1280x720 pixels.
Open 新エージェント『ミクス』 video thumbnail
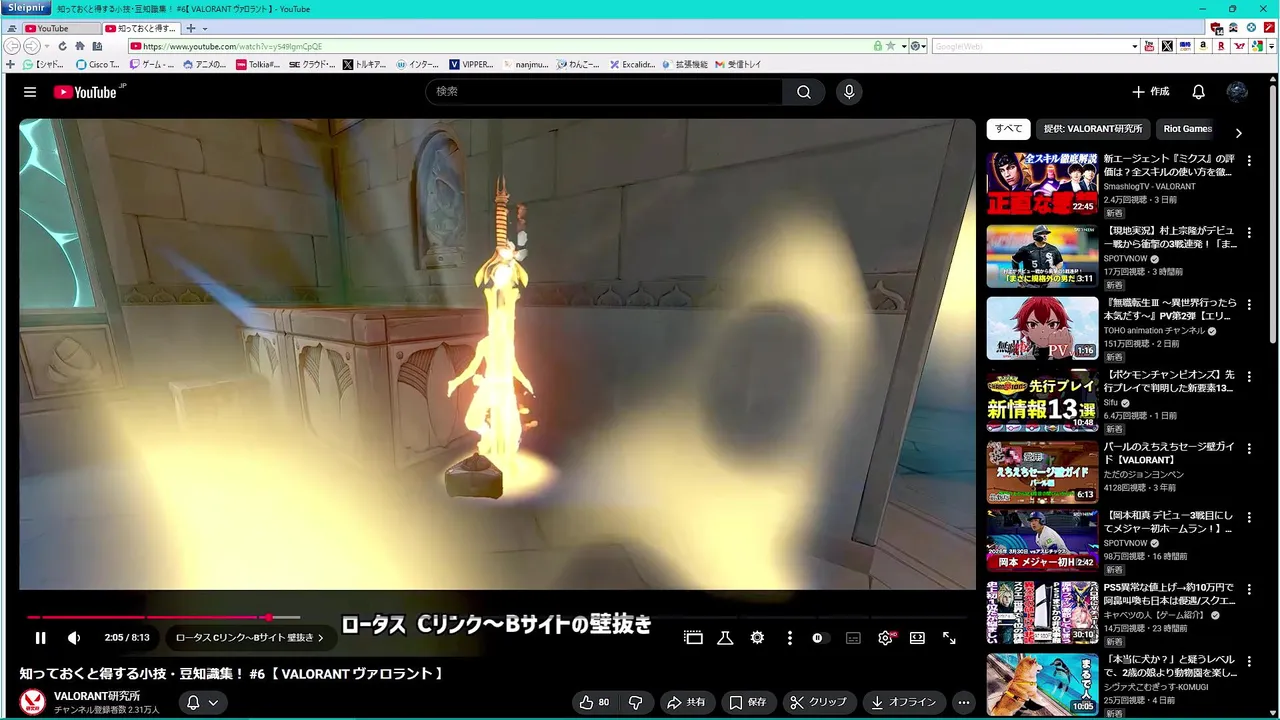click(x=1042, y=184)
